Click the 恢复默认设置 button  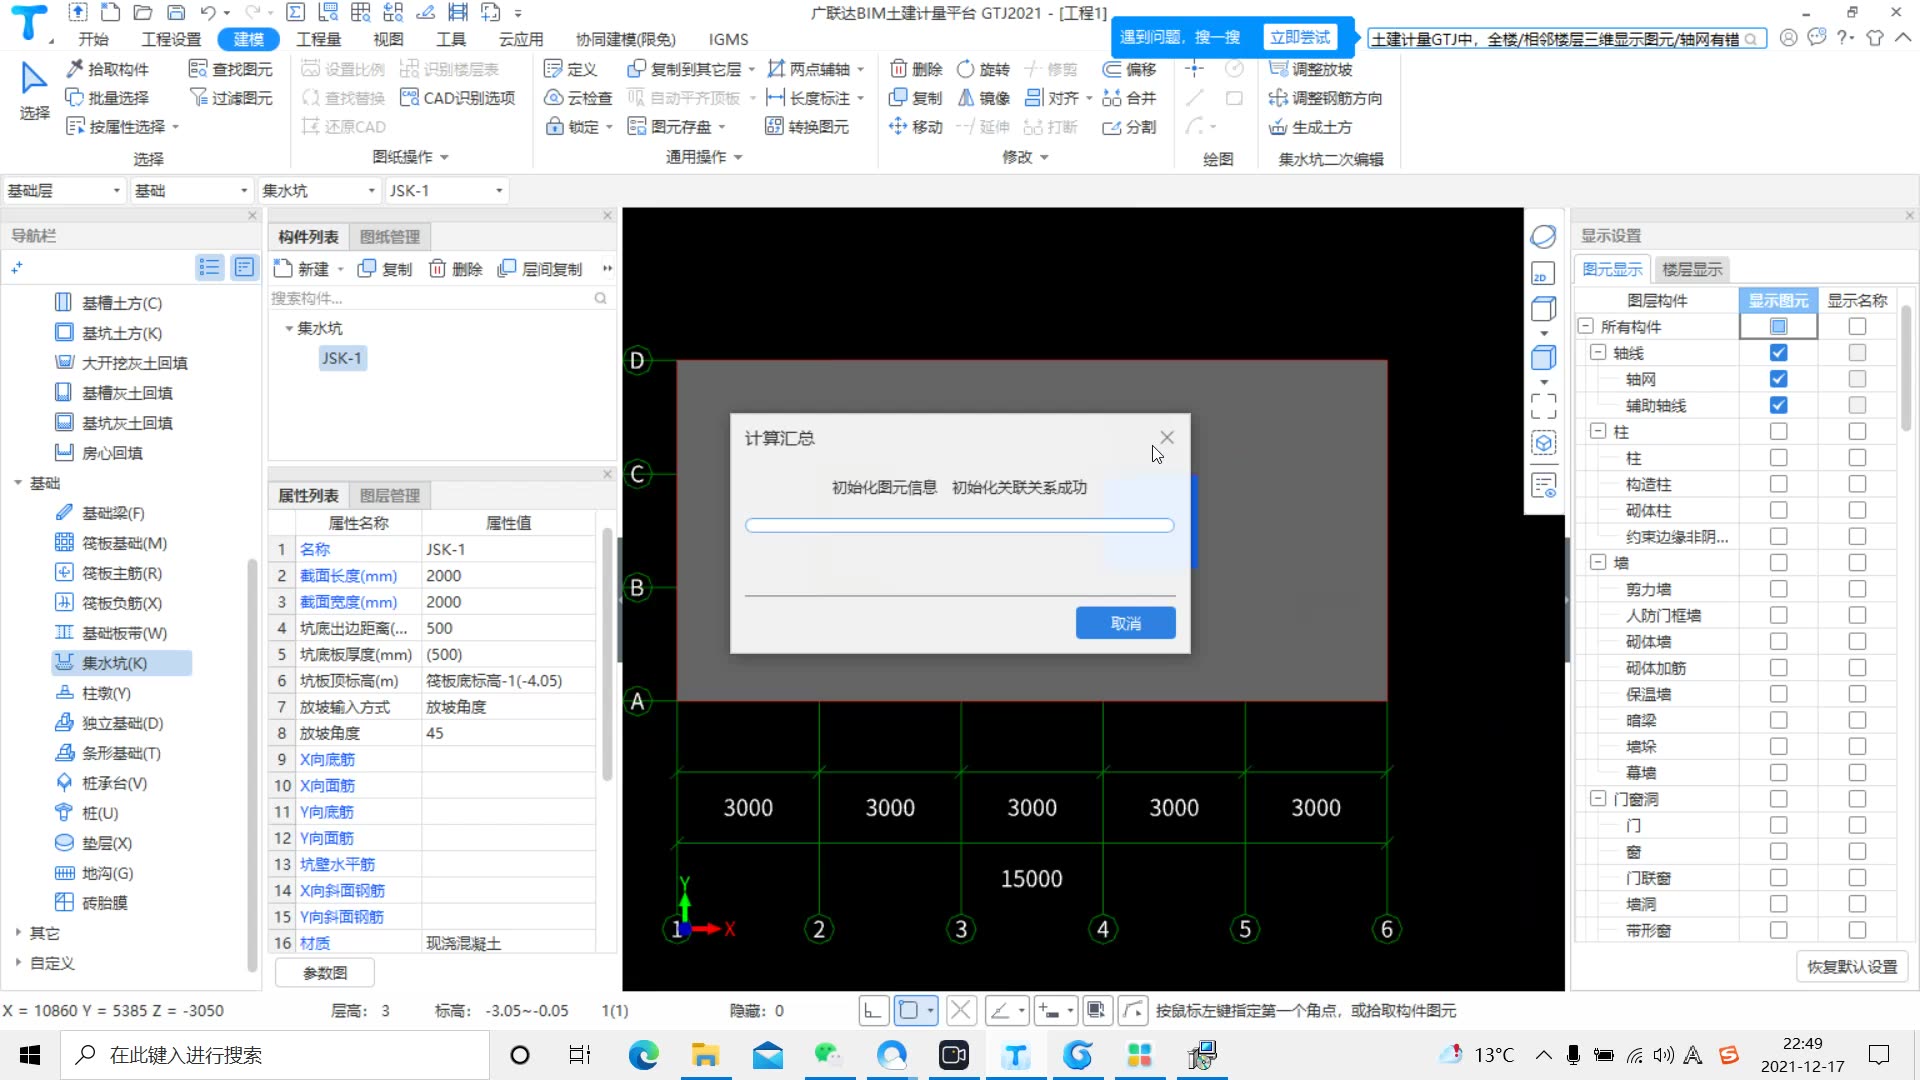(x=1851, y=966)
